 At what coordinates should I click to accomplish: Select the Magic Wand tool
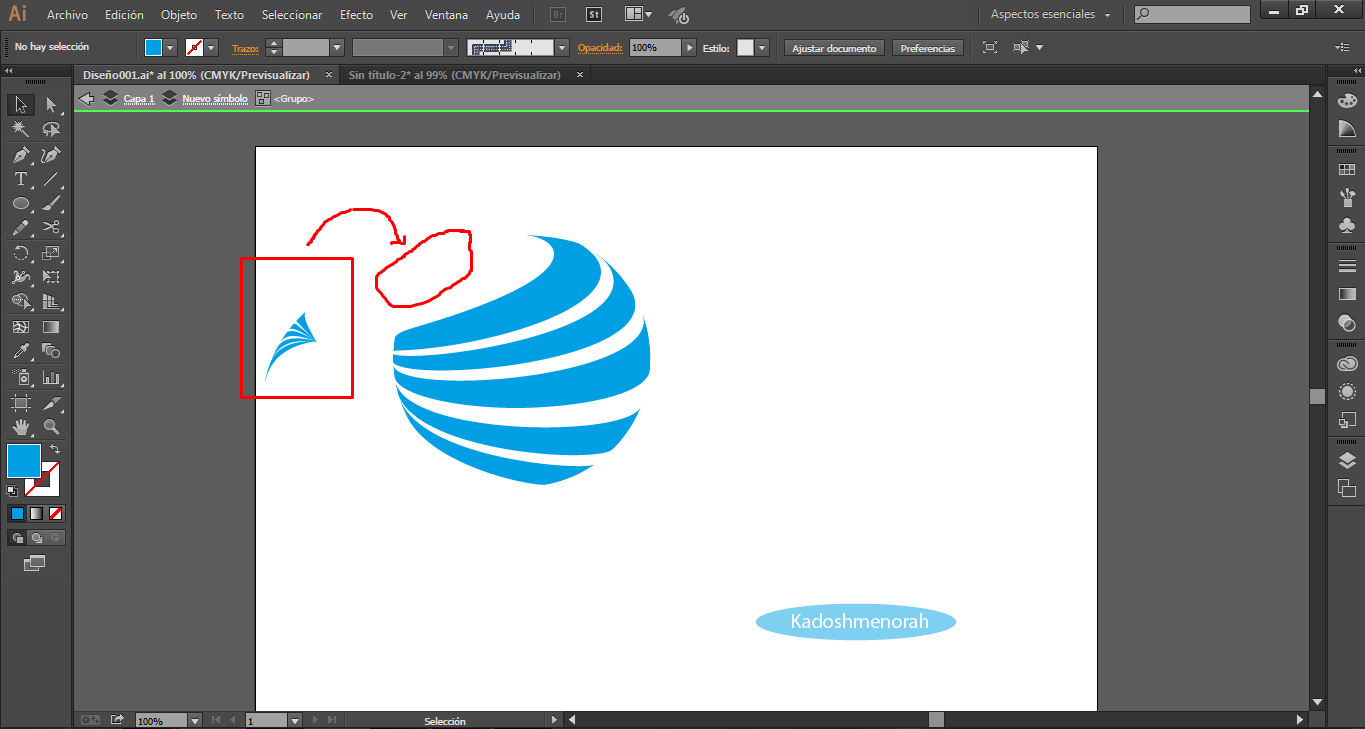(x=20, y=129)
